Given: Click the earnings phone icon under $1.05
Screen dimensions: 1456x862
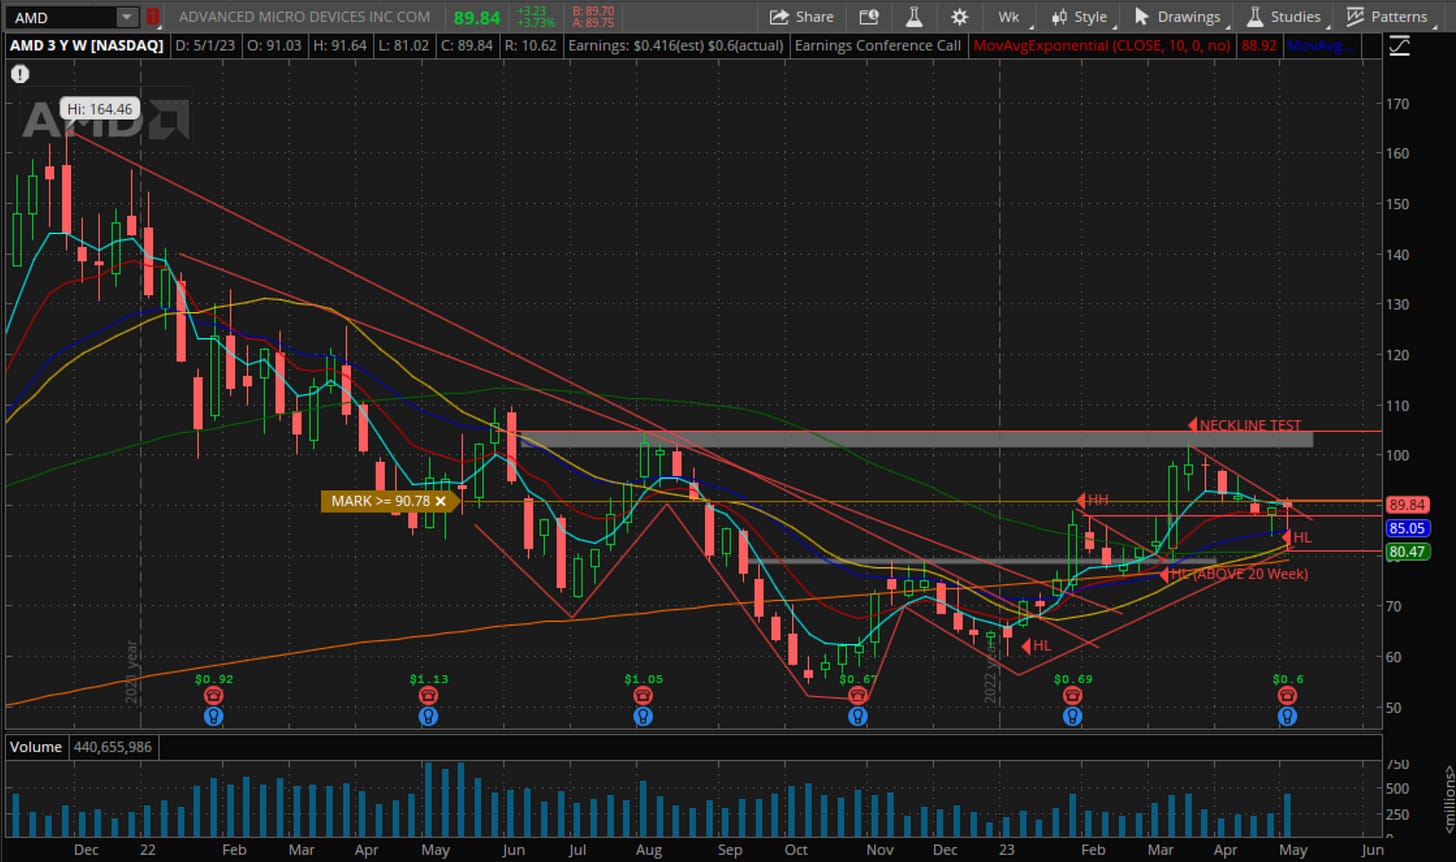Looking at the screenshot, I should [x=643, y=696].
